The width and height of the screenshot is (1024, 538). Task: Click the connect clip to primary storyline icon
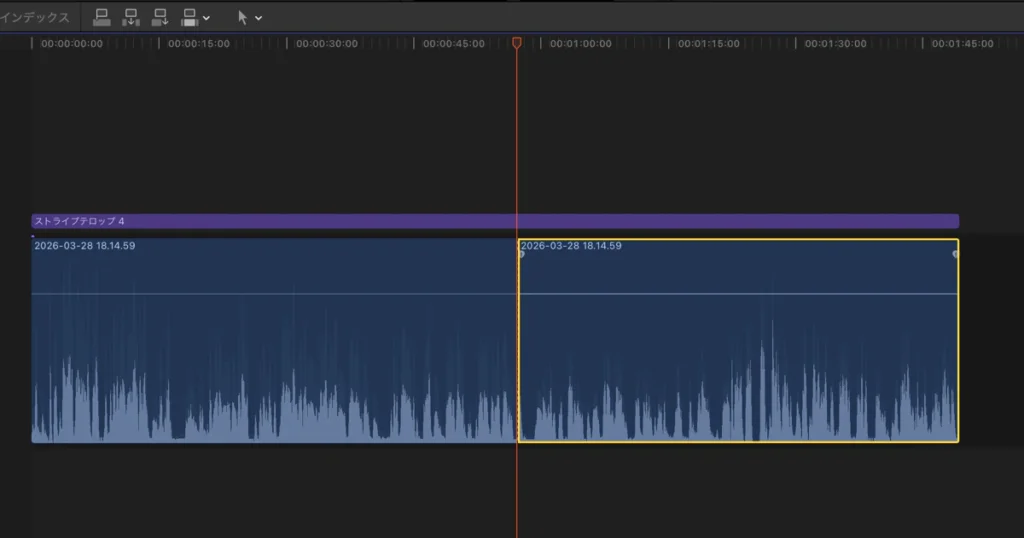tap(101, 17)
